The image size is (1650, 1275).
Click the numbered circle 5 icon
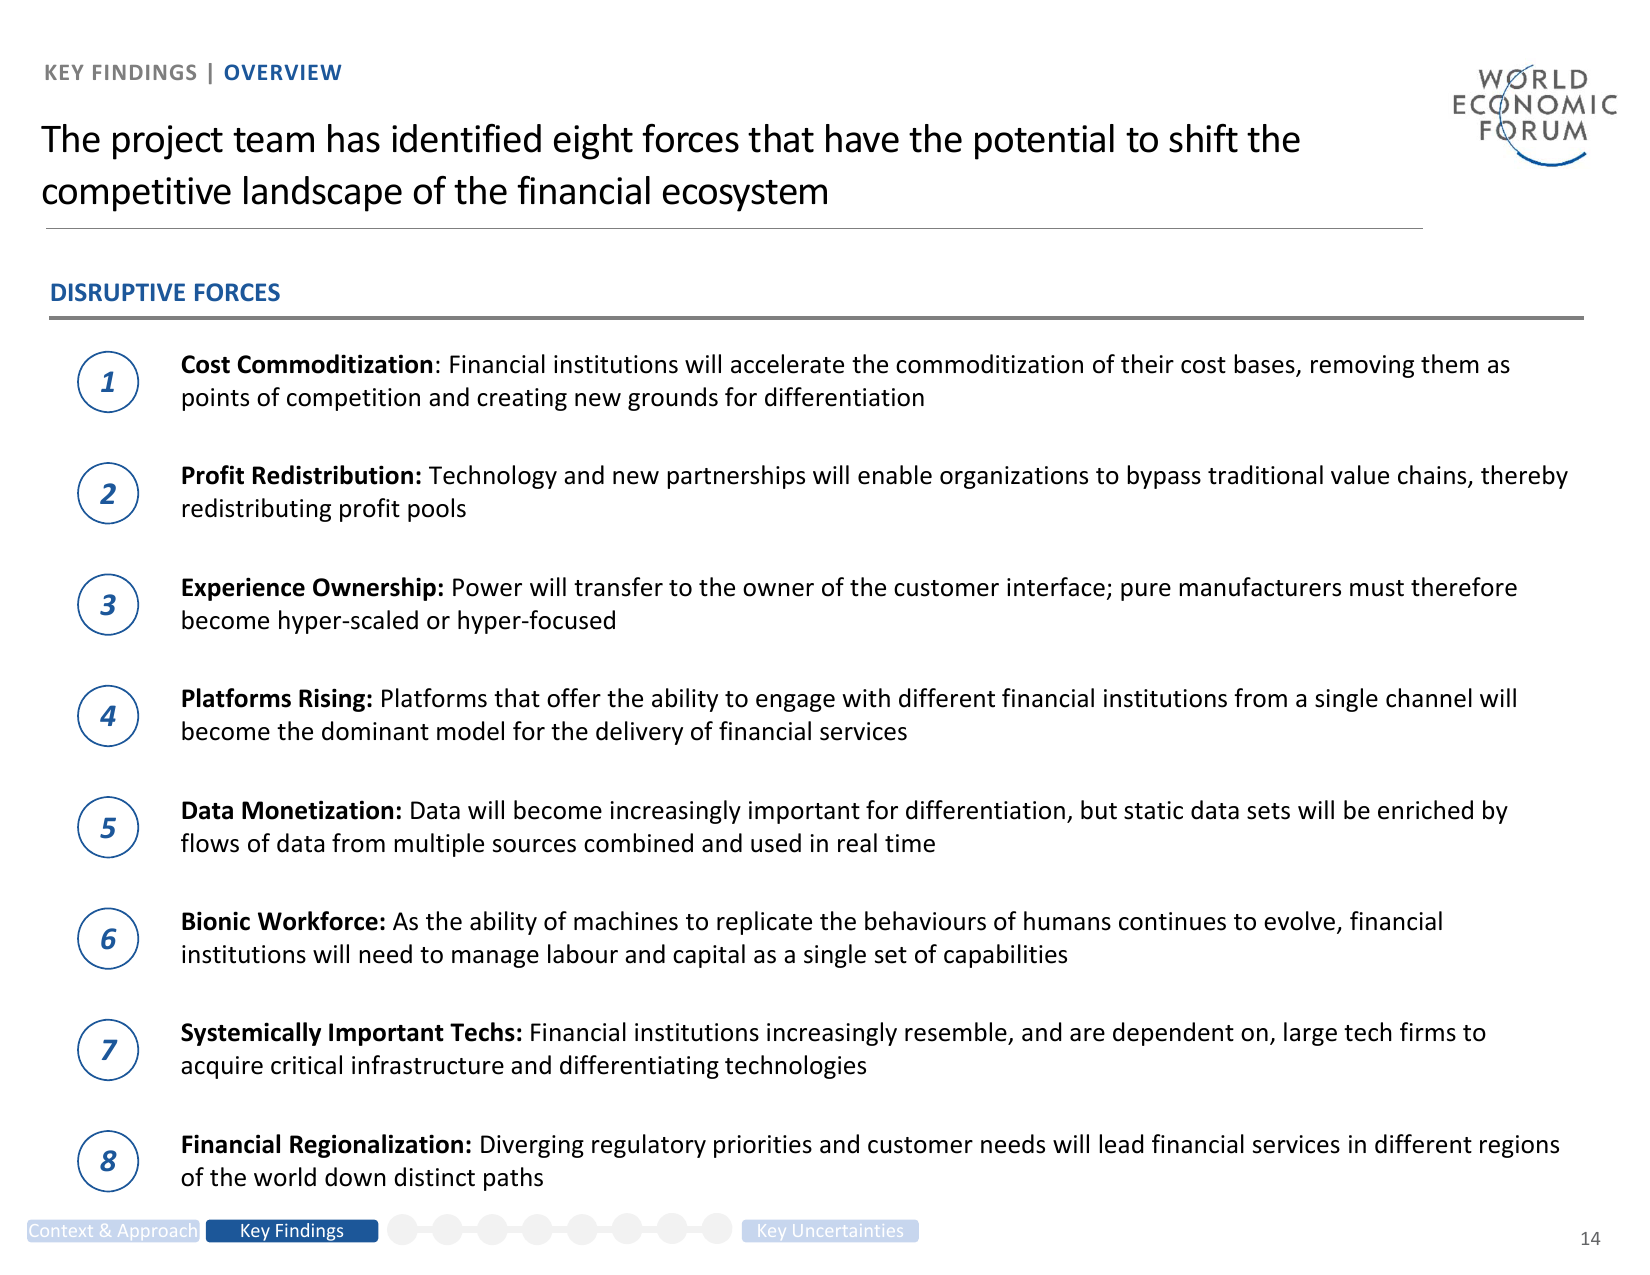(x=108, y=828)
